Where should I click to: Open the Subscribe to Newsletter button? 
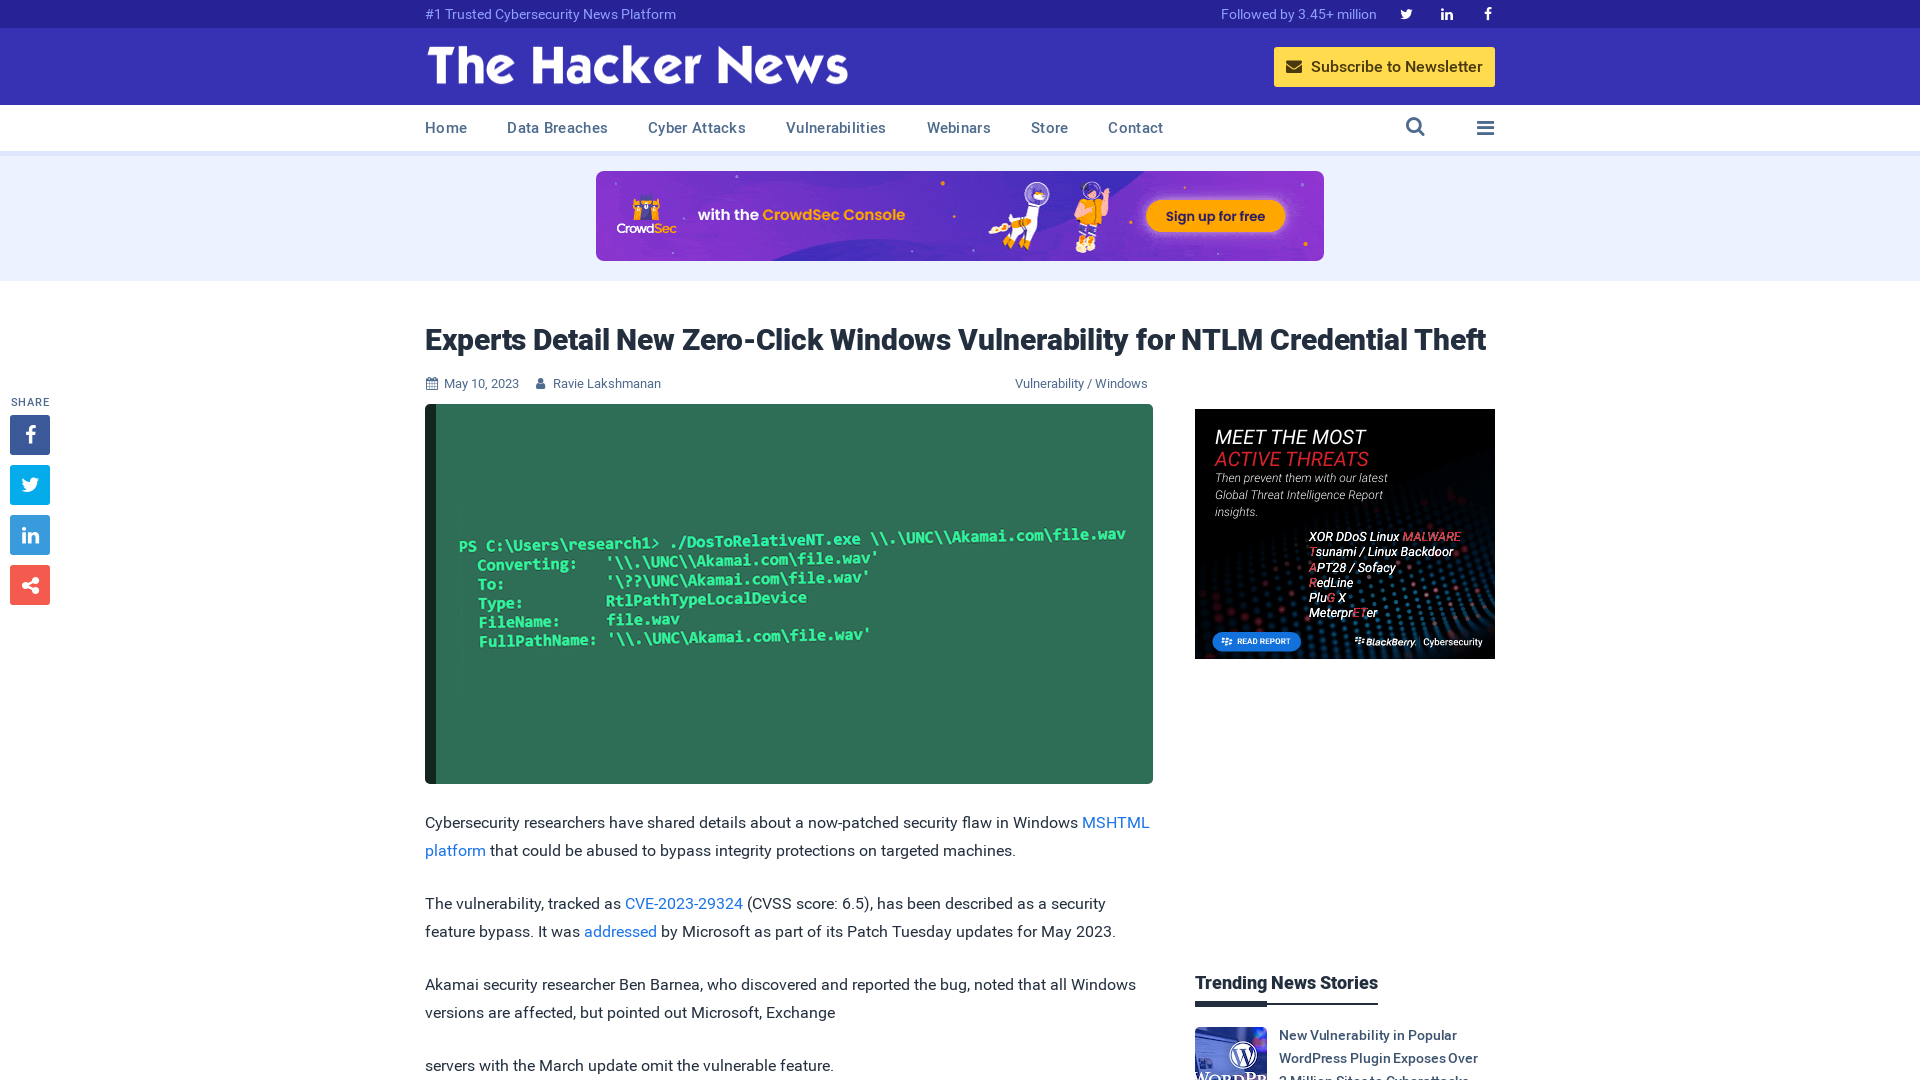[x=1383, y=66]
